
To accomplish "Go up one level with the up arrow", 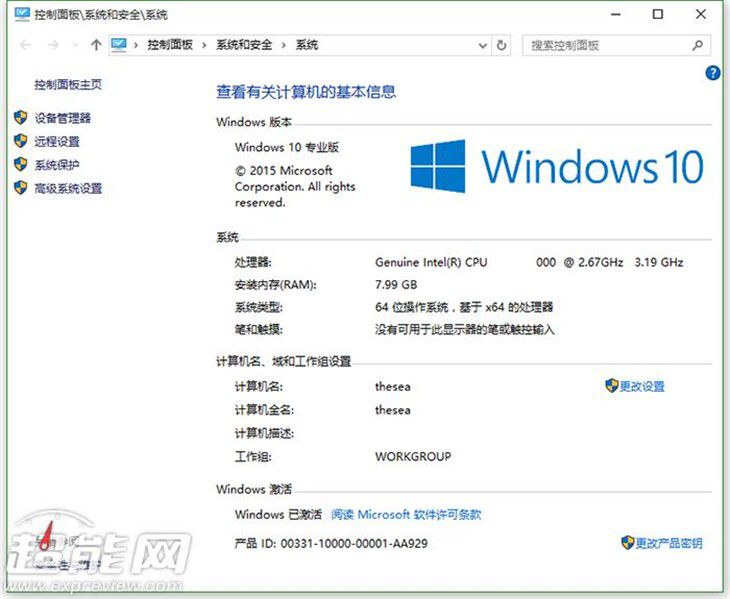I will tap(96, 45).
